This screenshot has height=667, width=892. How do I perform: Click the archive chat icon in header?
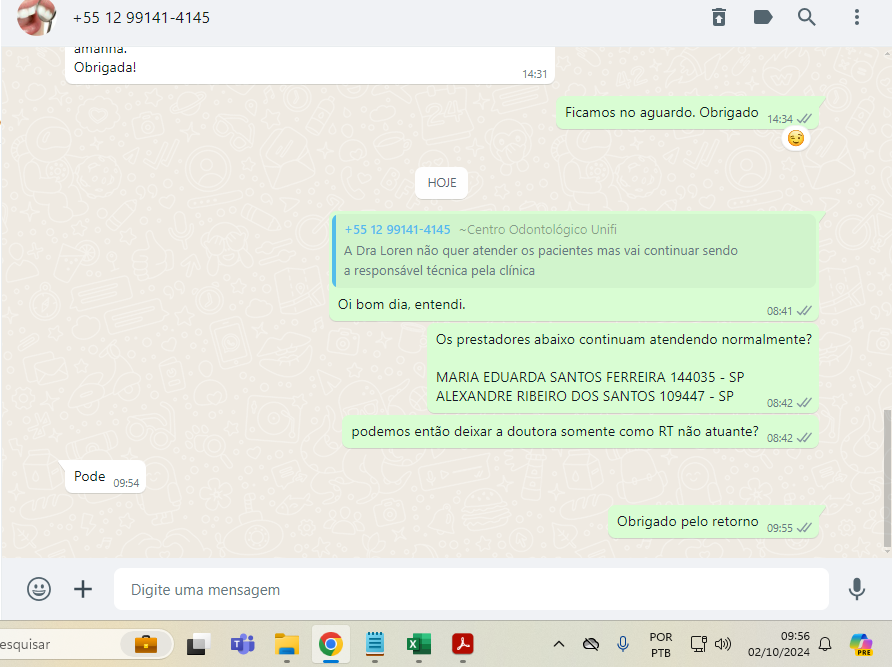point(719,17)
